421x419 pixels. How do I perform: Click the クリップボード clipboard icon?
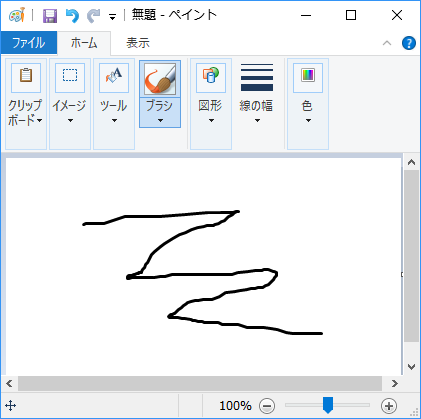pos(26,77)
